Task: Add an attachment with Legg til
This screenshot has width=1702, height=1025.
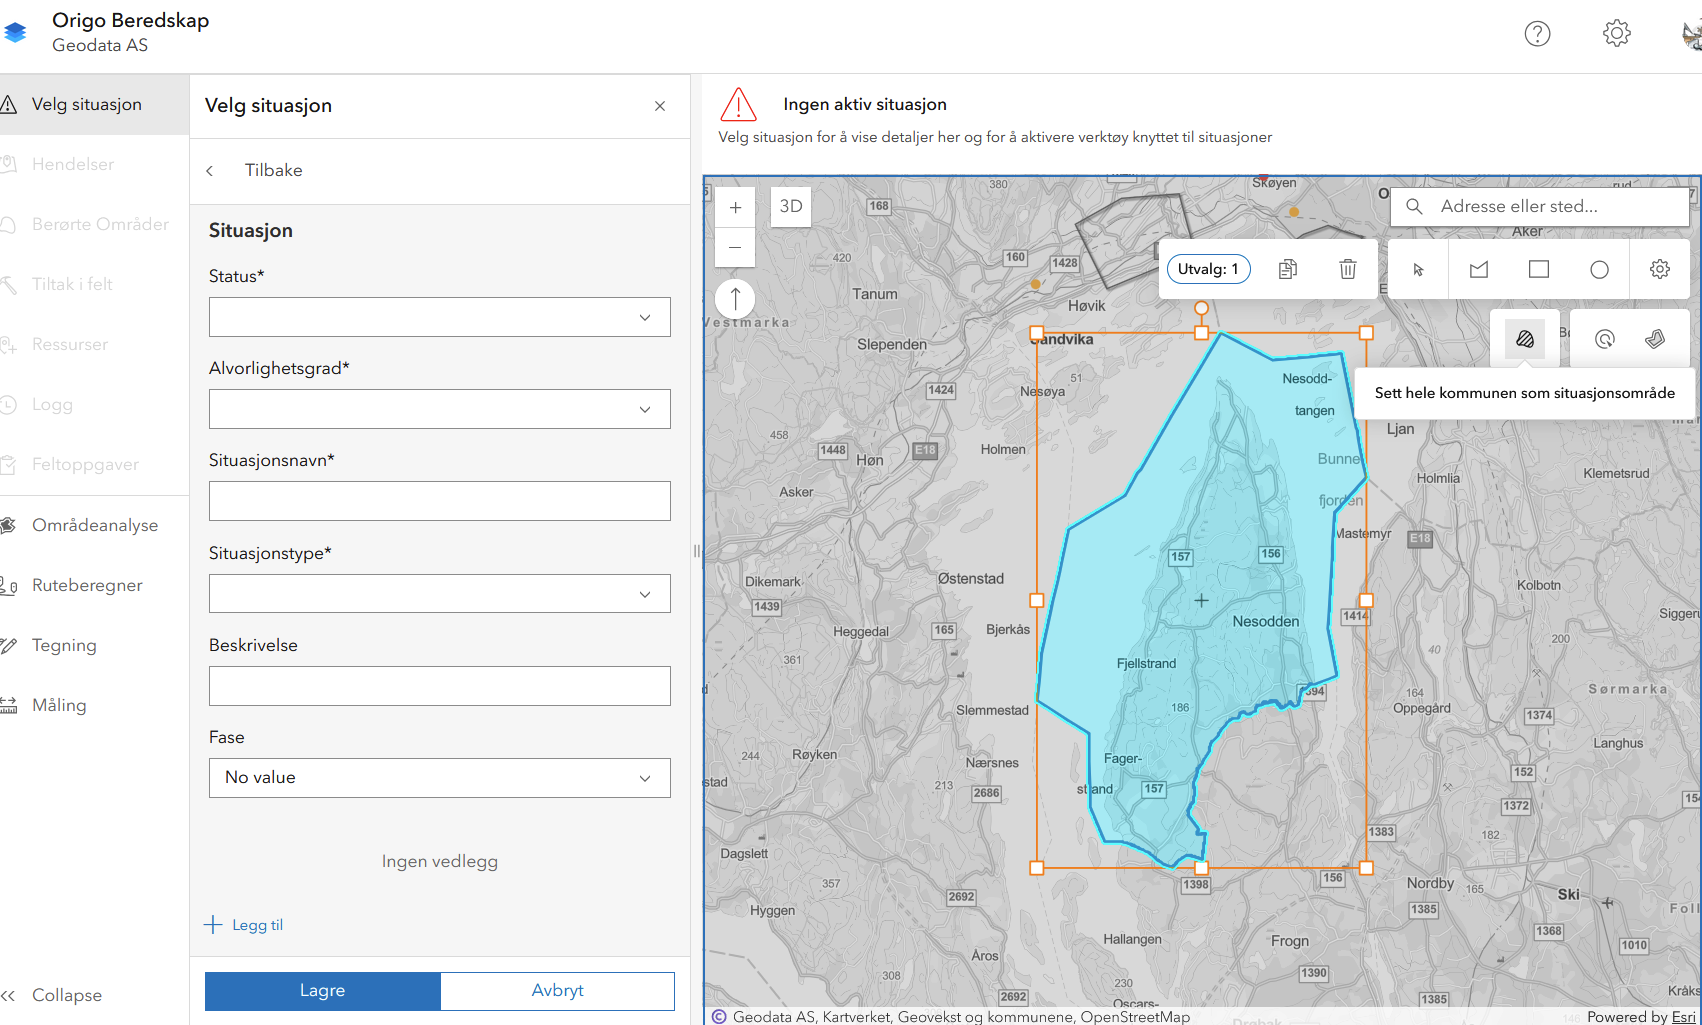Action: pyautogui.click(x=244, y=925)
